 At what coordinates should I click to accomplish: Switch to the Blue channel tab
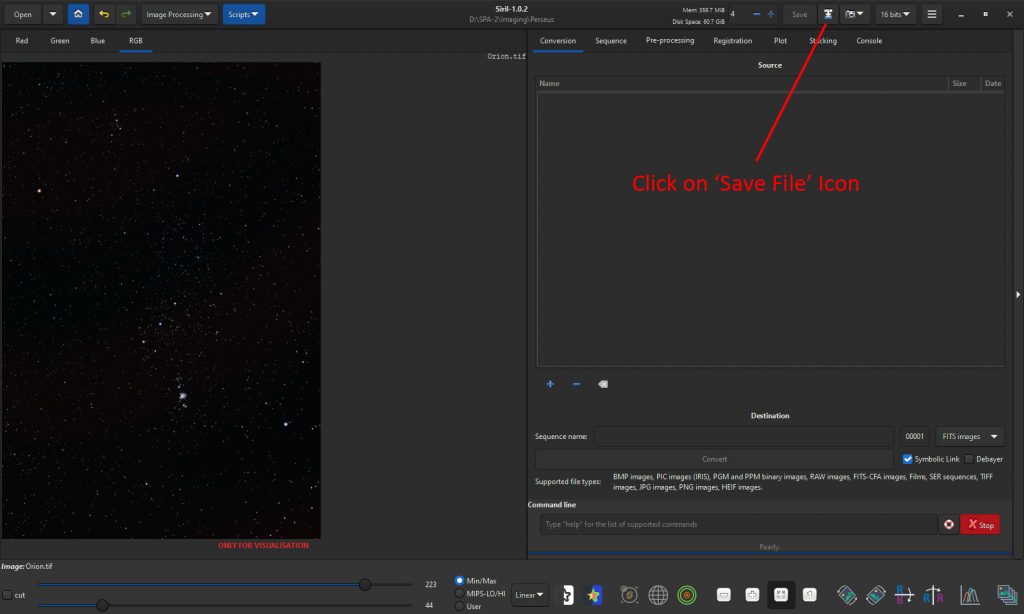pyautogui.click(x=97, y=40)
